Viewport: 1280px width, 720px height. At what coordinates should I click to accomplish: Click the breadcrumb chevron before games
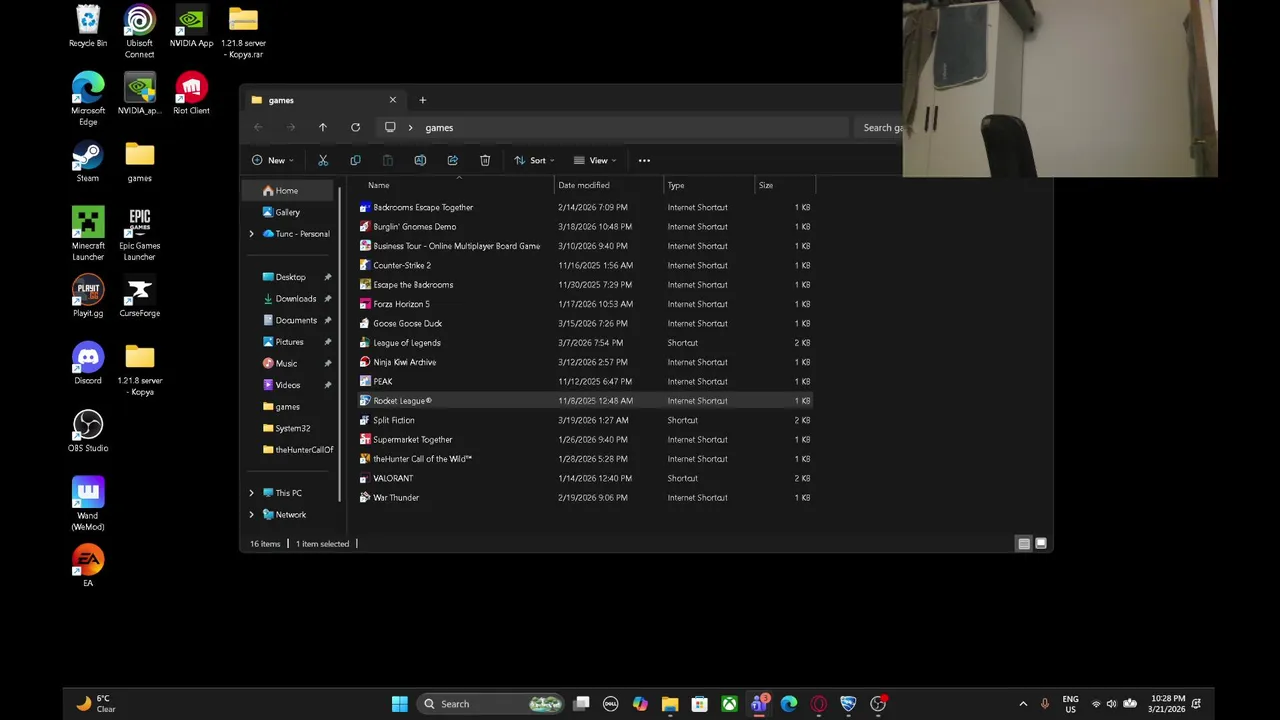(410, 127)
